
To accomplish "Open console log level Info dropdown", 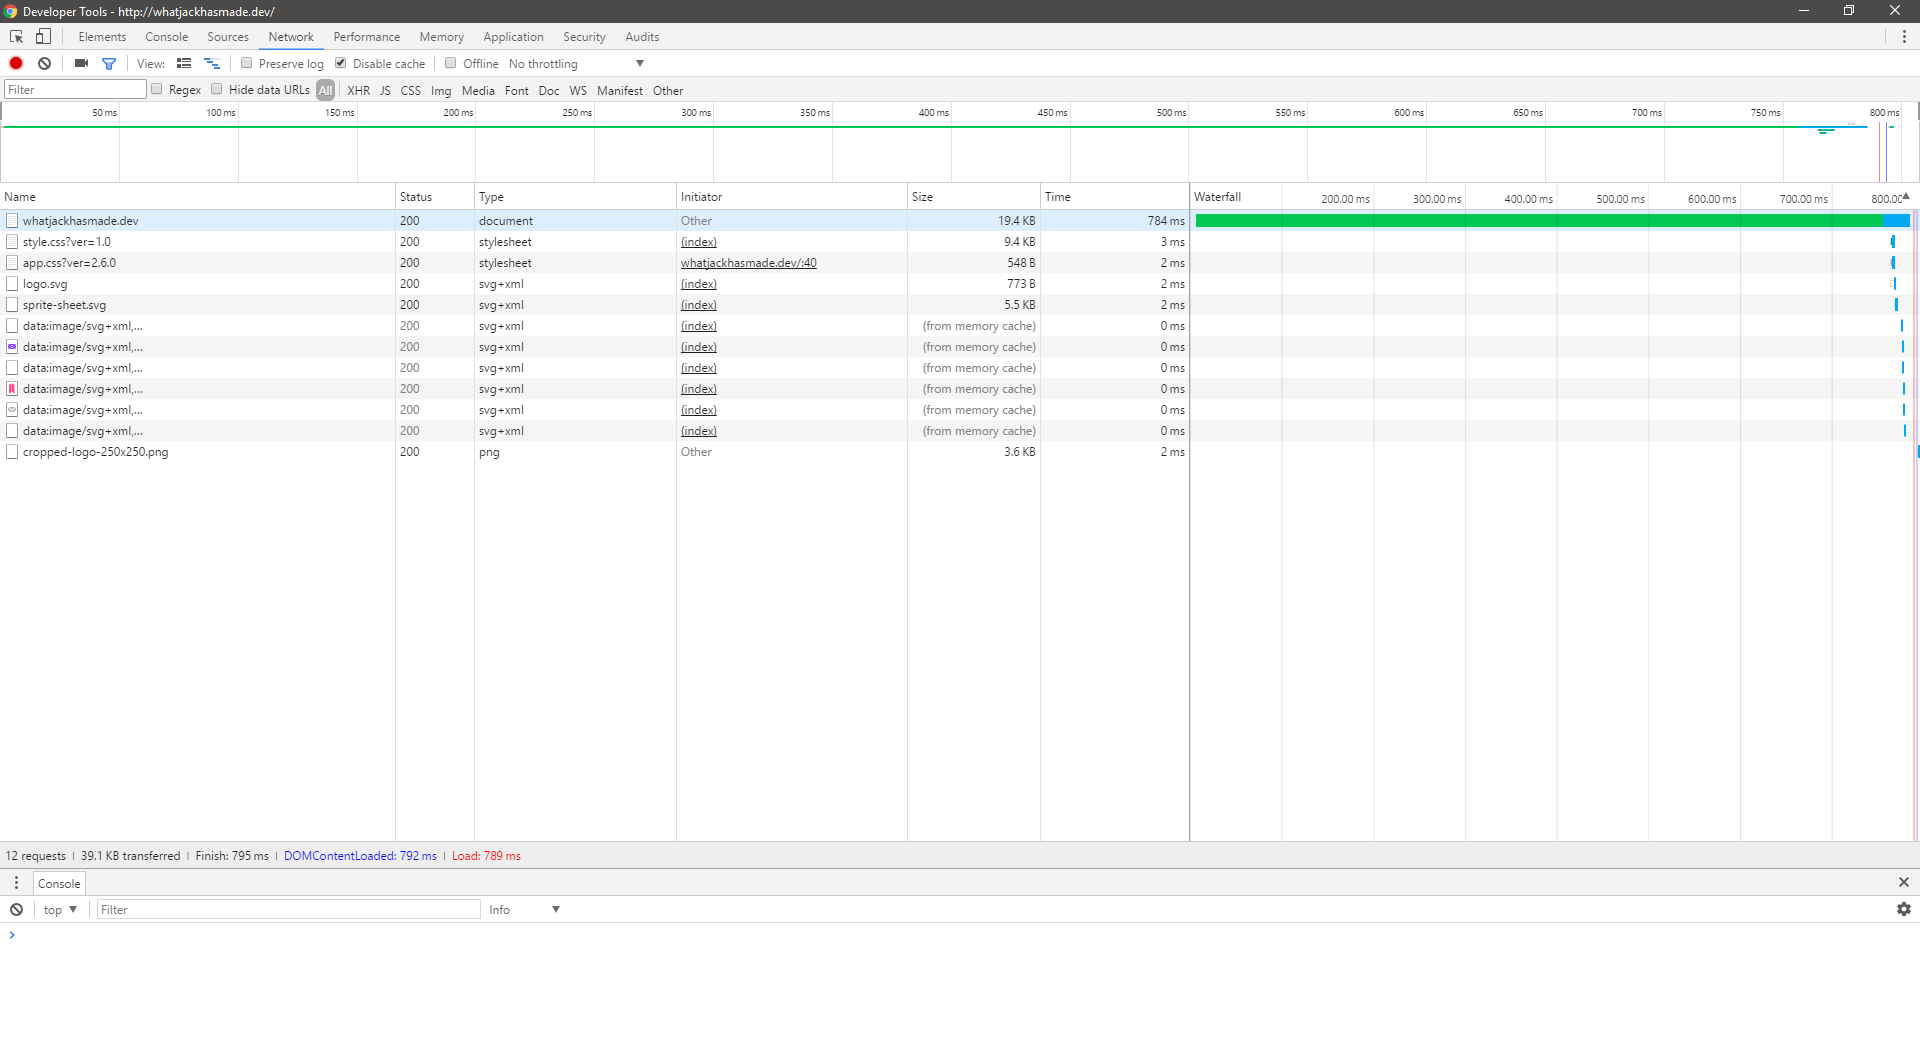I will [524, 909].
